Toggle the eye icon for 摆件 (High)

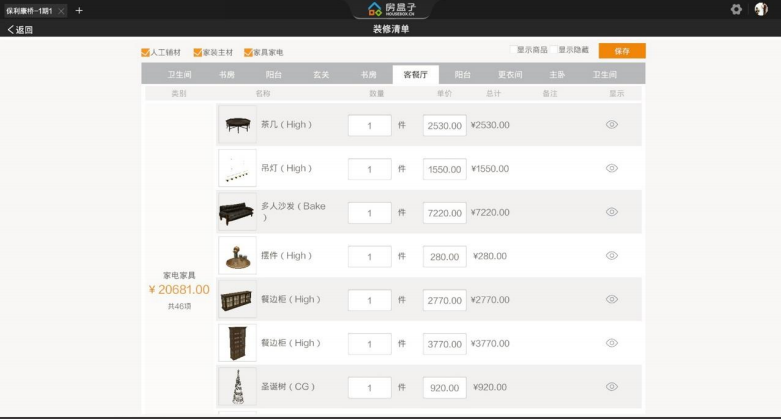612,256
